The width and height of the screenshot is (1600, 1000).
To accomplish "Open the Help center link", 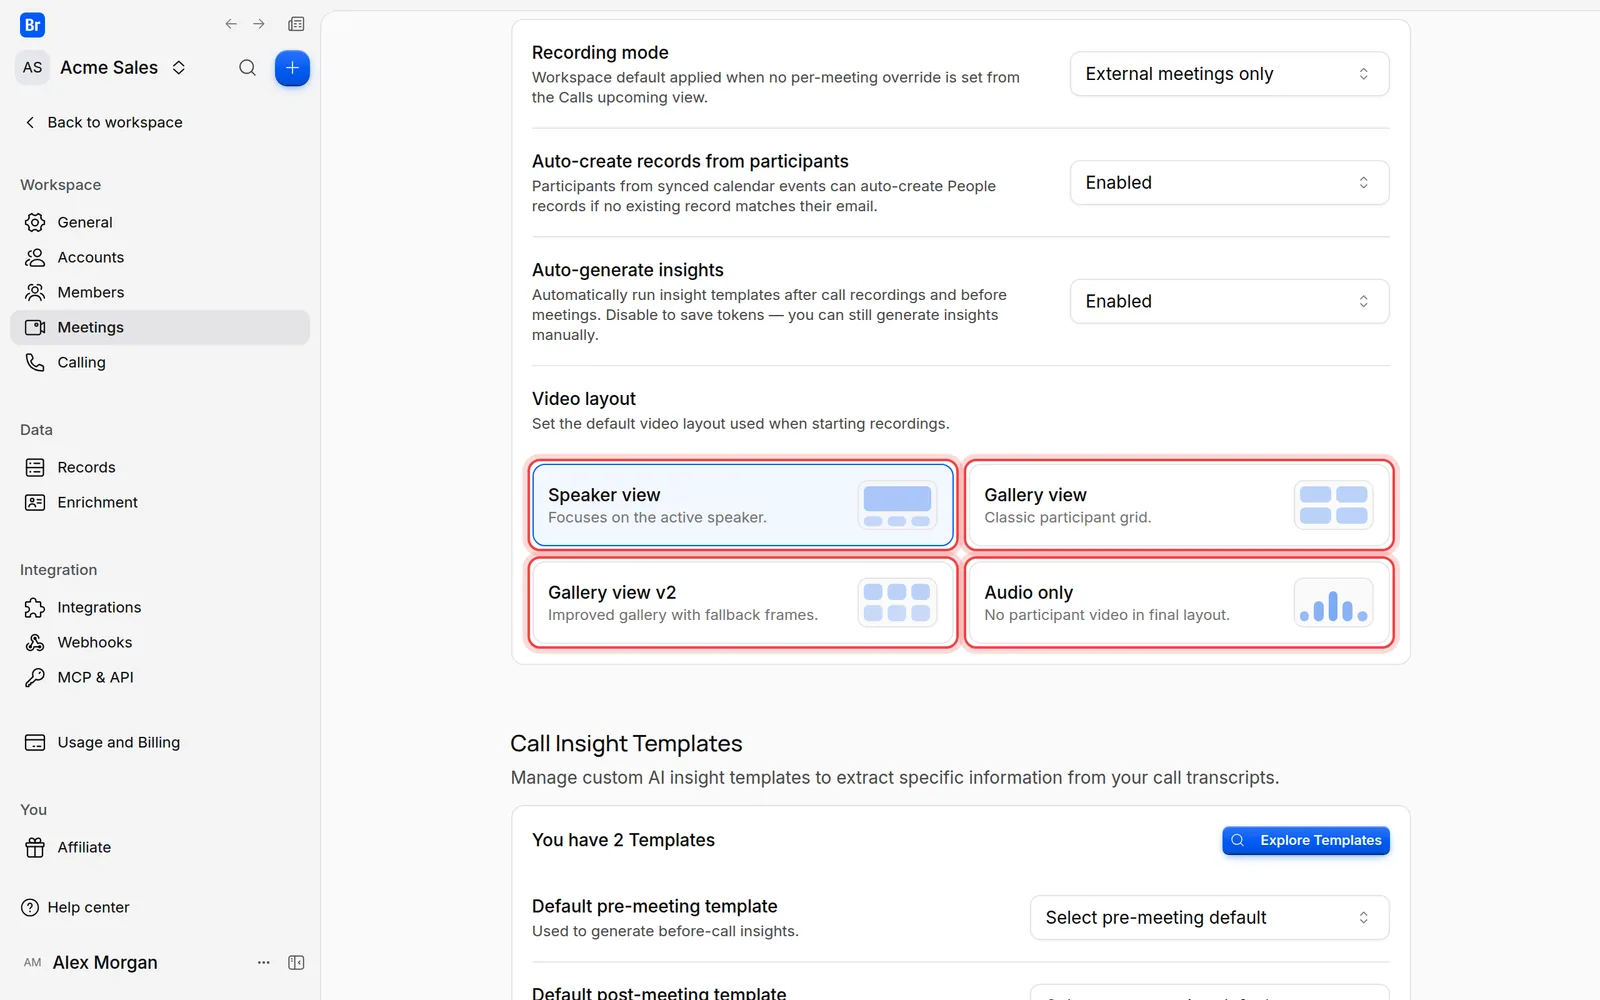I will tap(75, 907).
